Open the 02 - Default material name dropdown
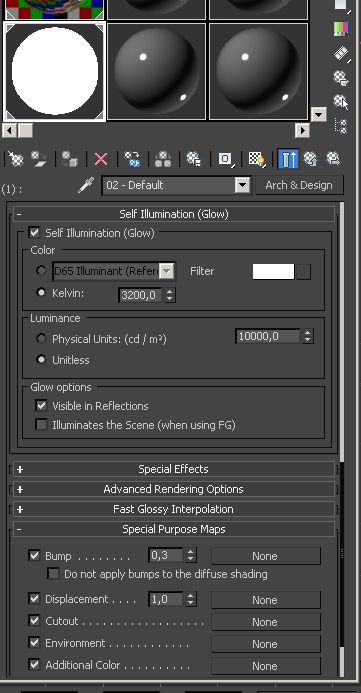The height and width of the screenshot is (693, 361). click(243, 185)
